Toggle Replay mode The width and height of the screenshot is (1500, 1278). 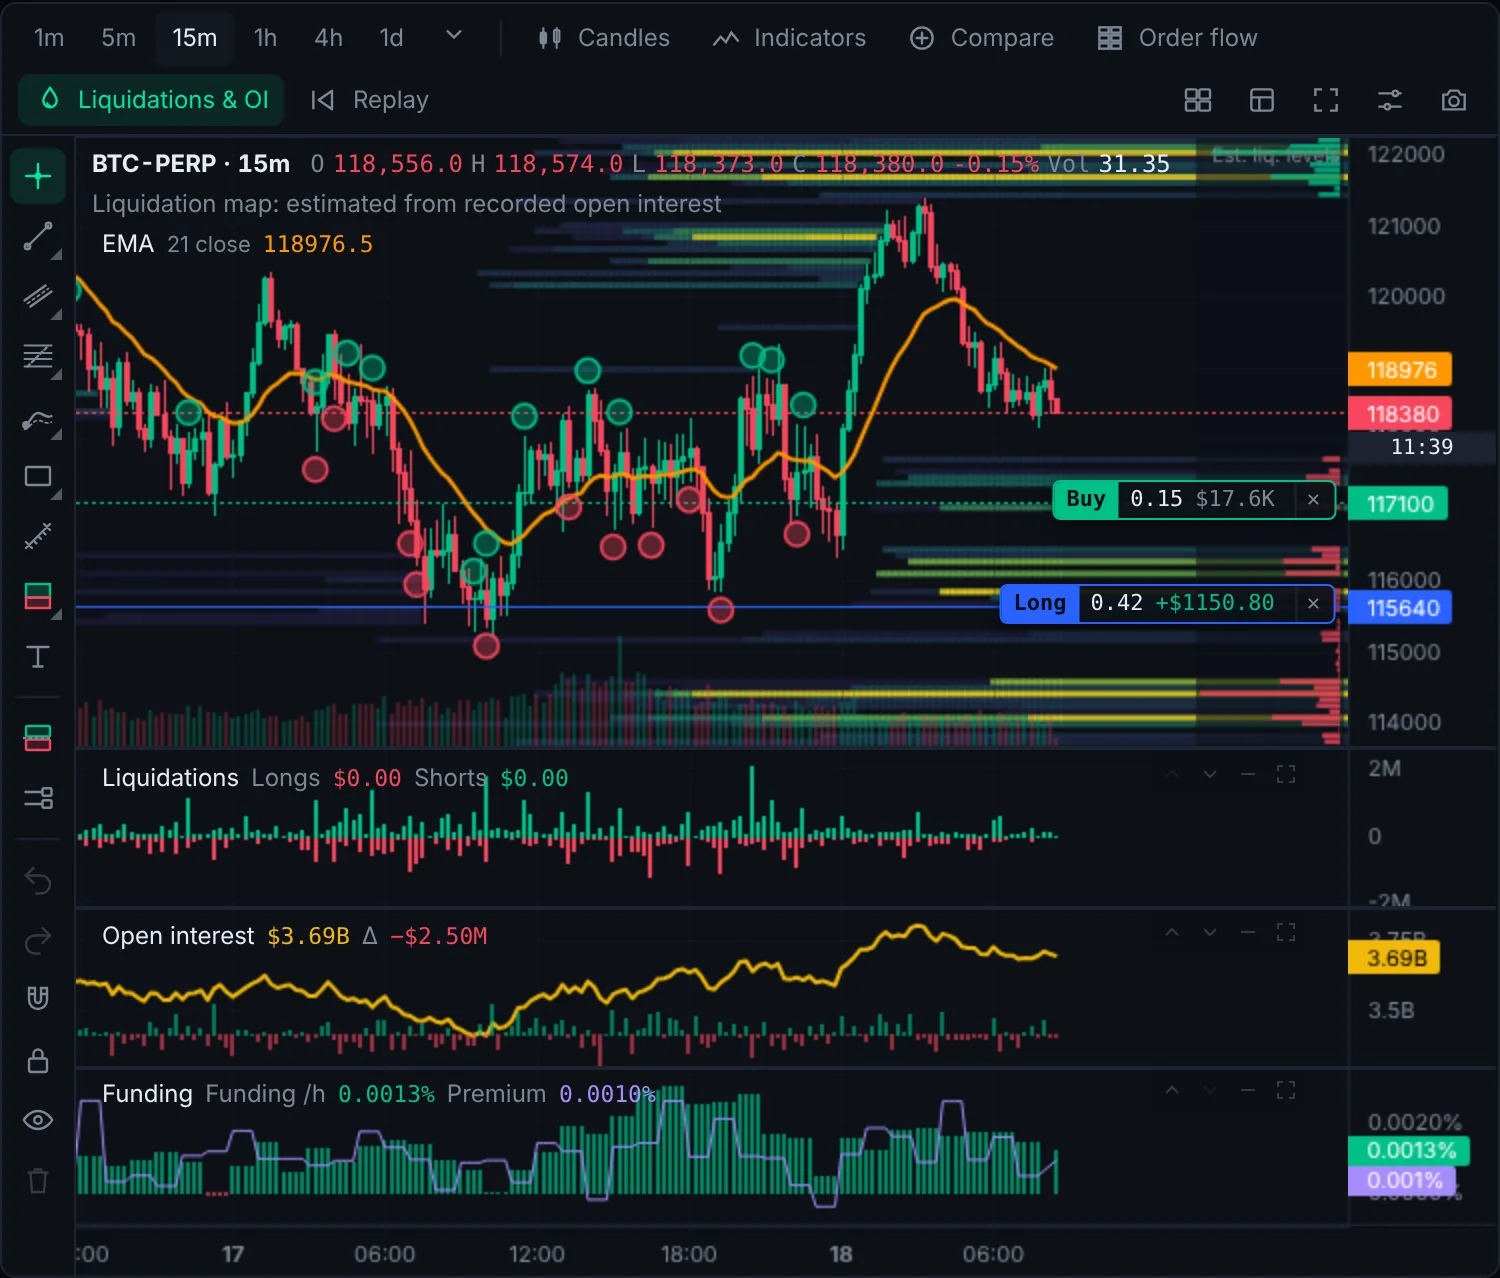coord(369,100)
